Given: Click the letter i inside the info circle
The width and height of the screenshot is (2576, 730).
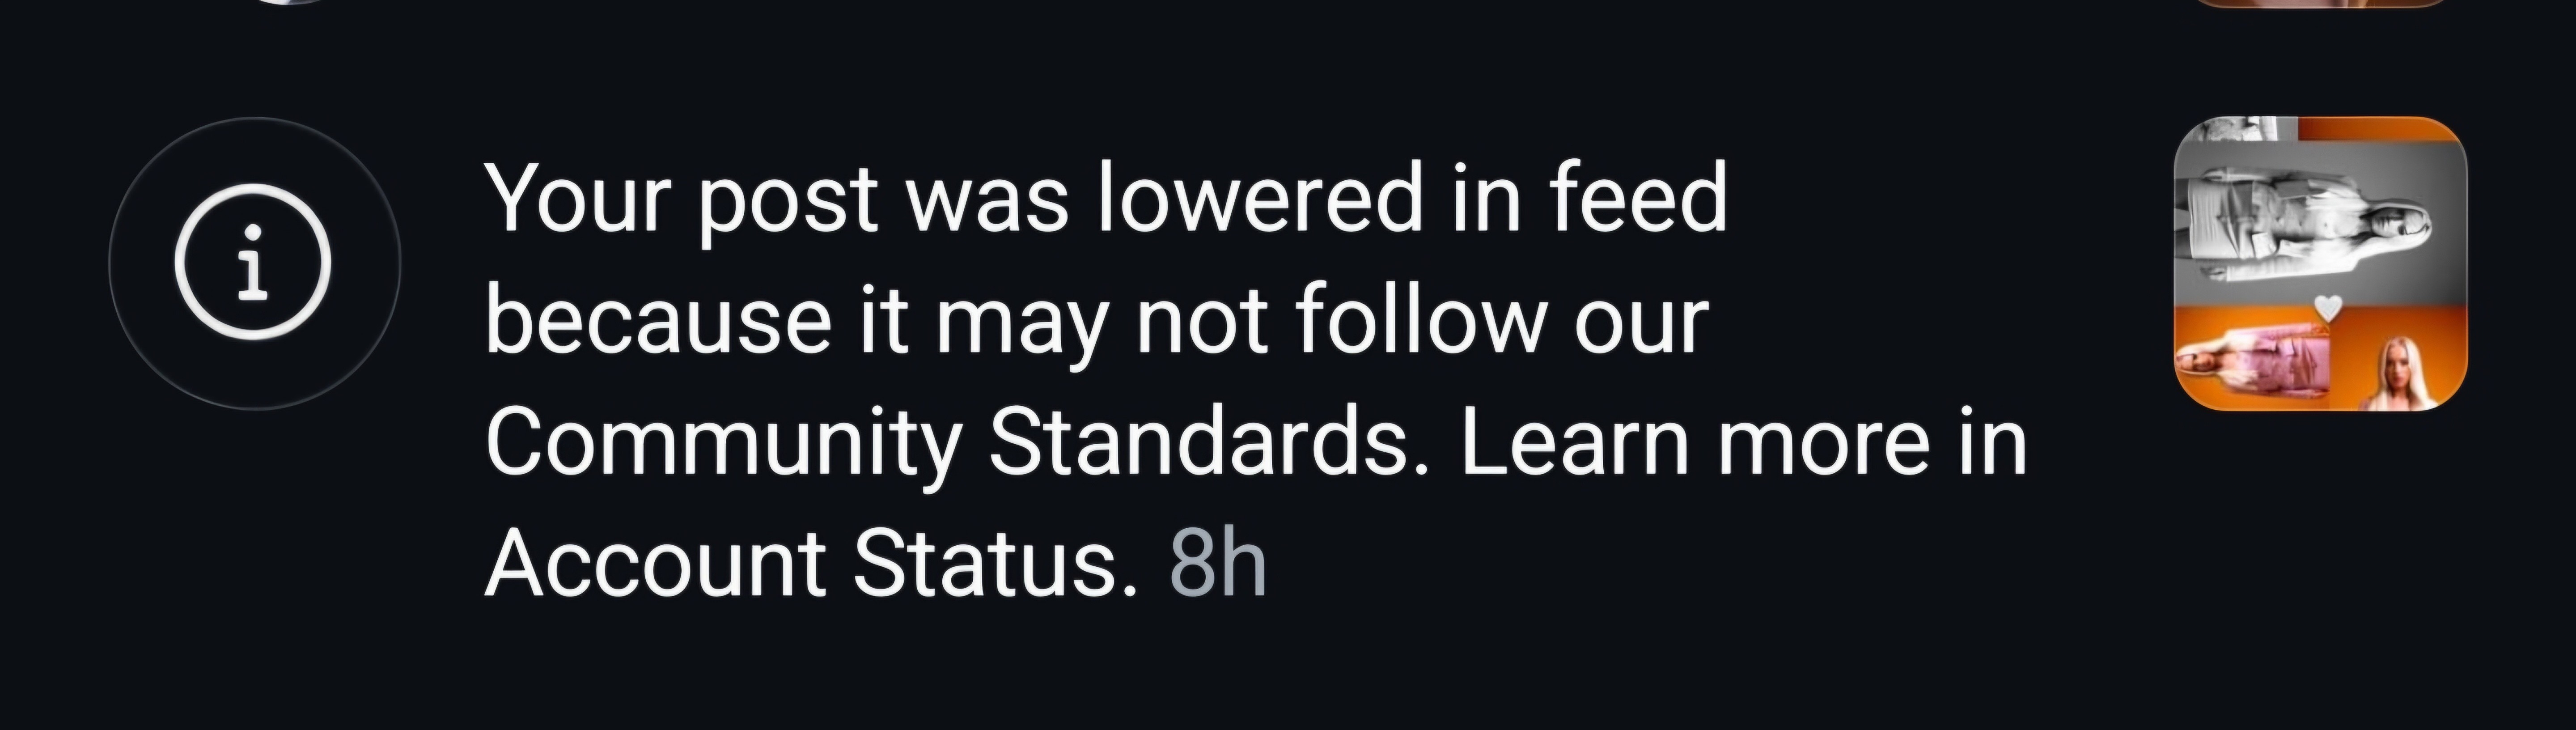Looking at the screenshot, I should [254, 264].
